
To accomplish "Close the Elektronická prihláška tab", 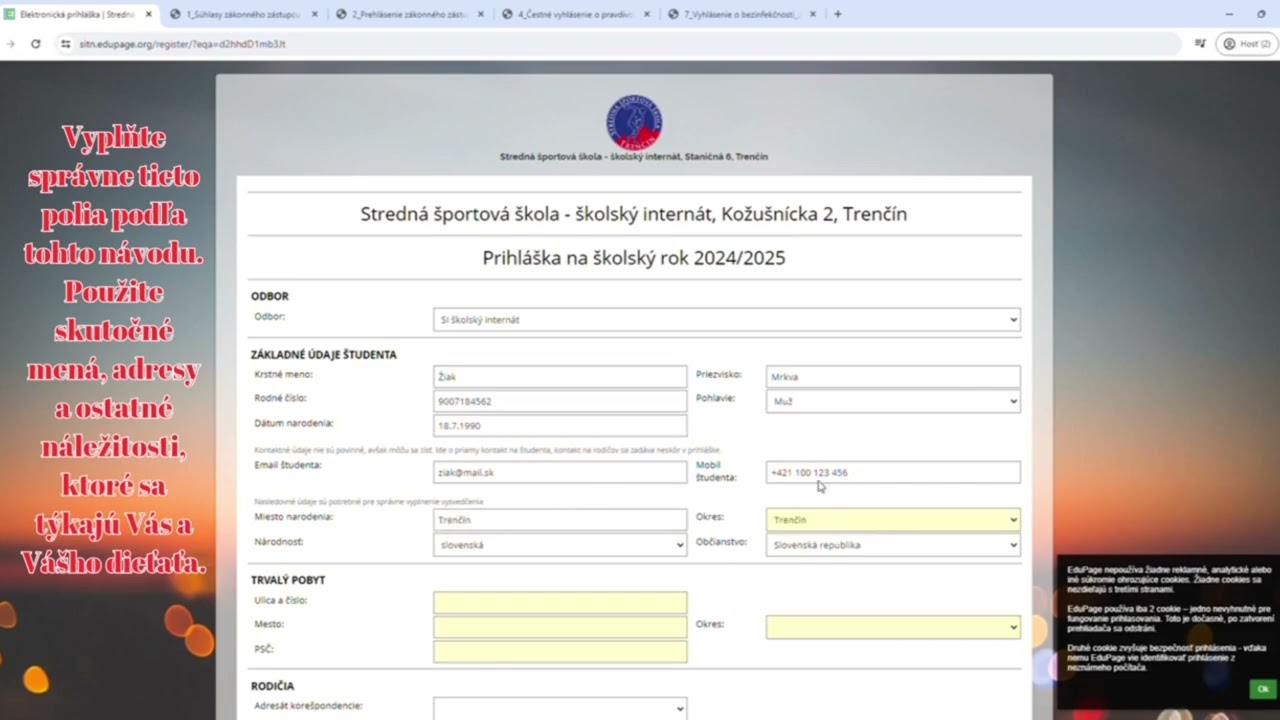I will 149,14.
